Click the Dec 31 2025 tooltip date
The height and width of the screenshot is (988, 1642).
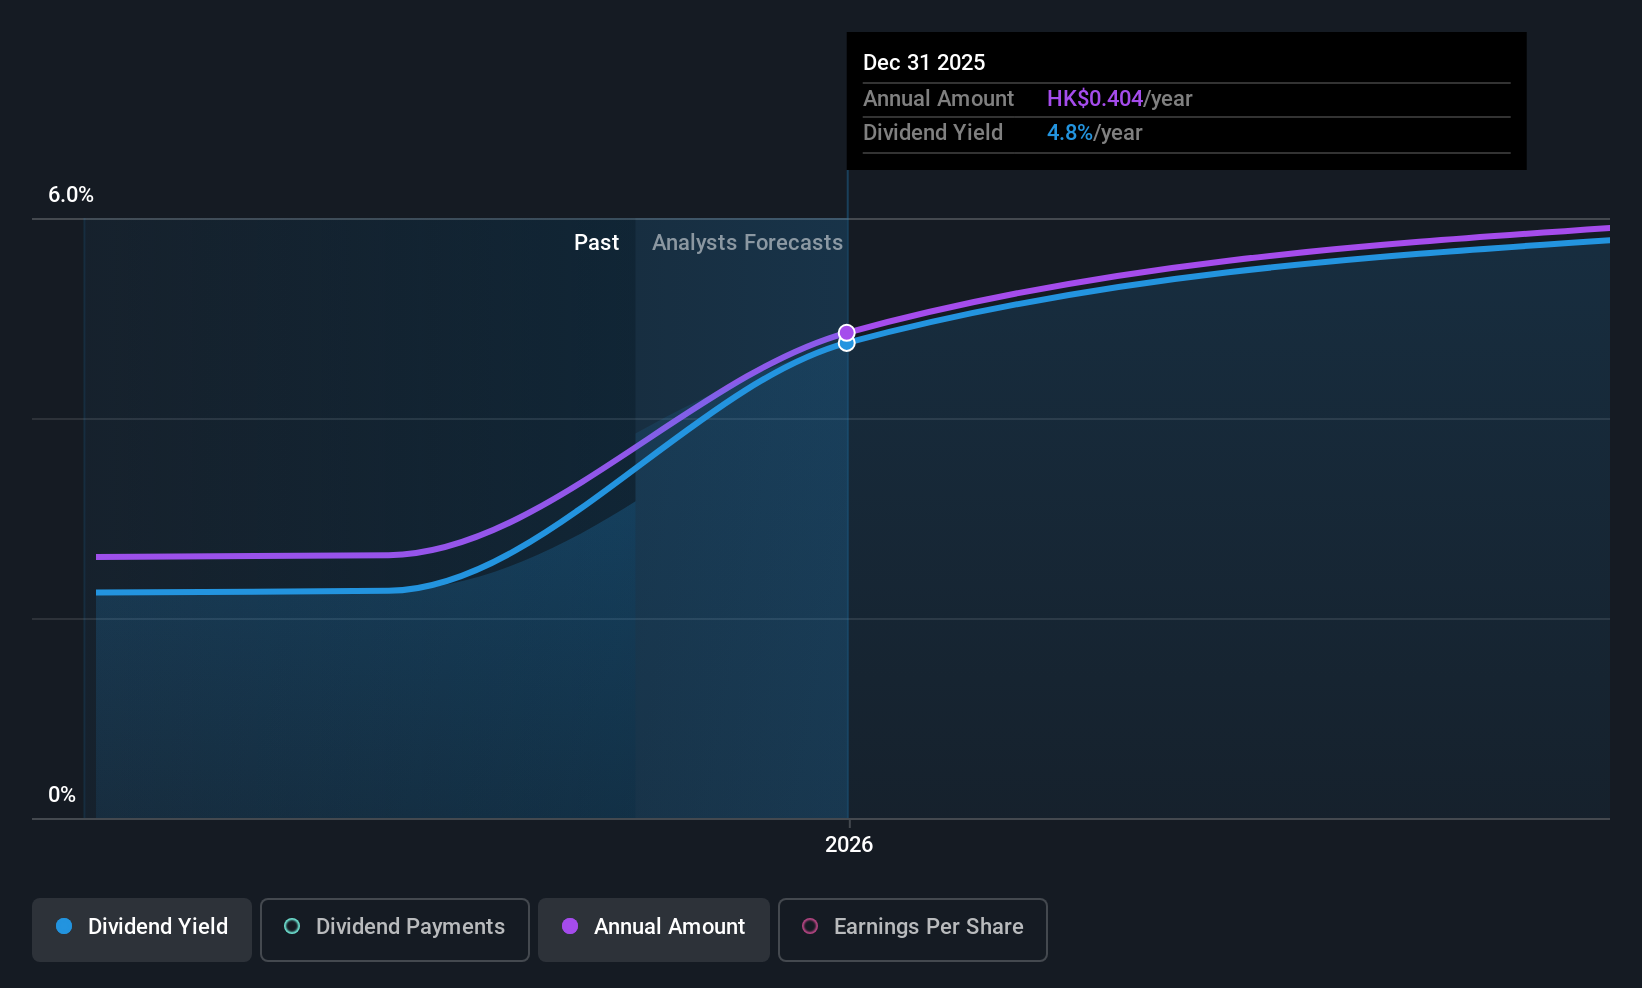(x=924, y=62)
